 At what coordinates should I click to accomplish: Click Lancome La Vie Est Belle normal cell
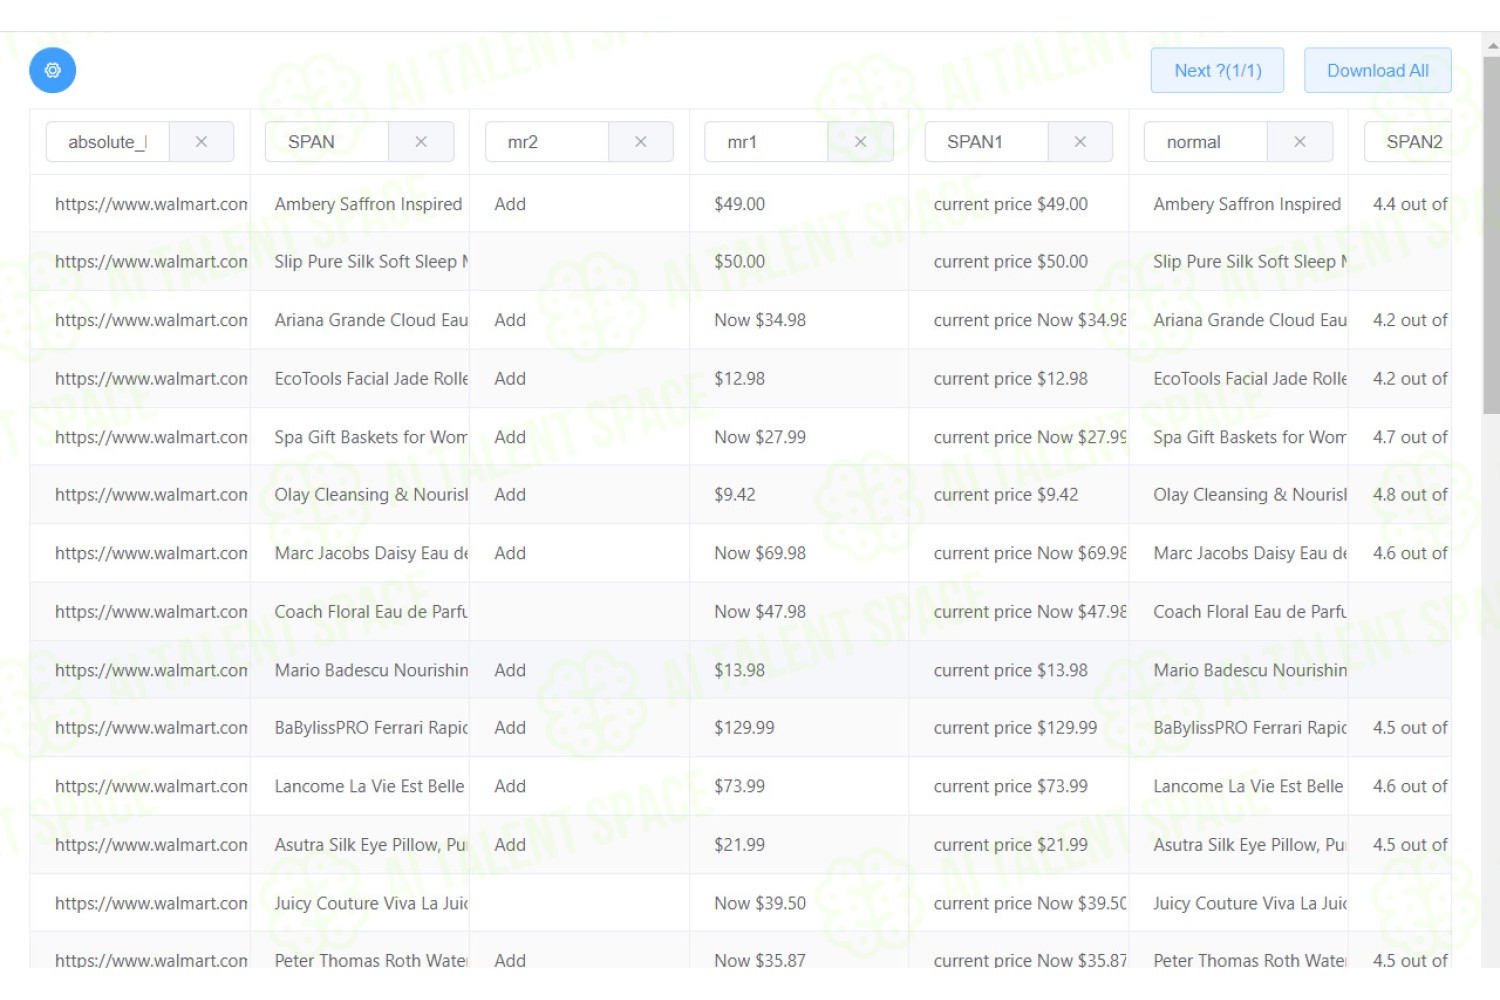coord(1238,787)
